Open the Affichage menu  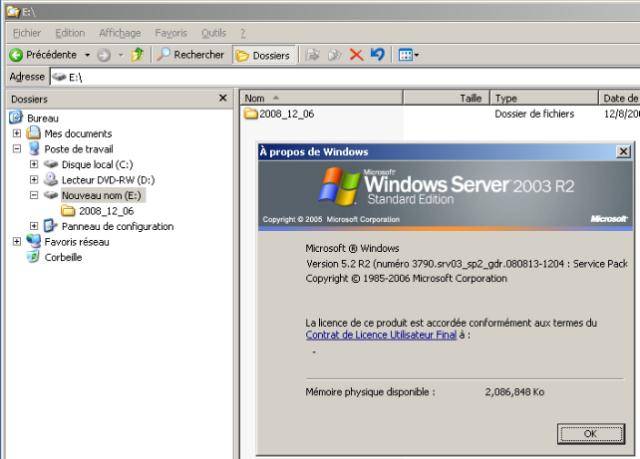pyautogui.click(x=120, y=33)
